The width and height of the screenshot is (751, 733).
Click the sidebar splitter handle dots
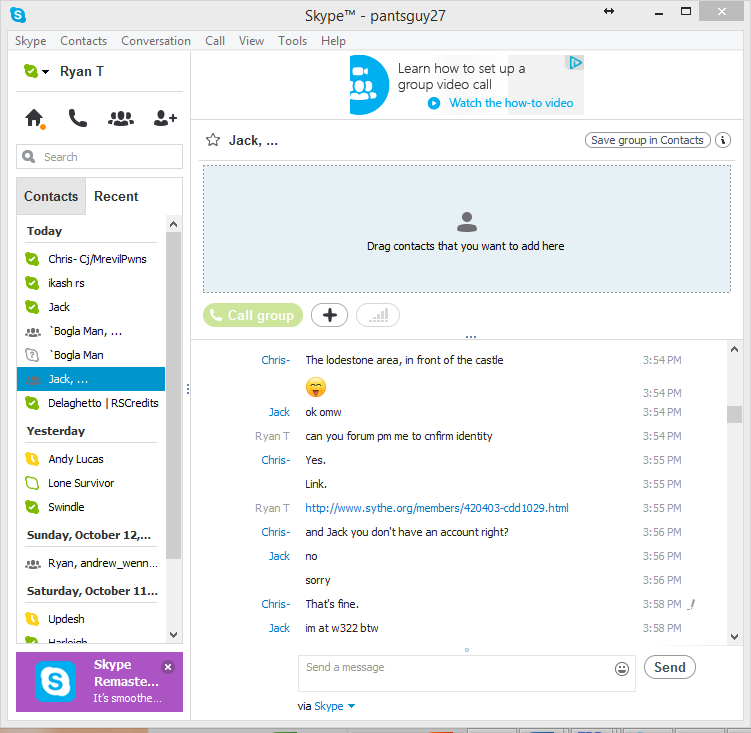188,389
